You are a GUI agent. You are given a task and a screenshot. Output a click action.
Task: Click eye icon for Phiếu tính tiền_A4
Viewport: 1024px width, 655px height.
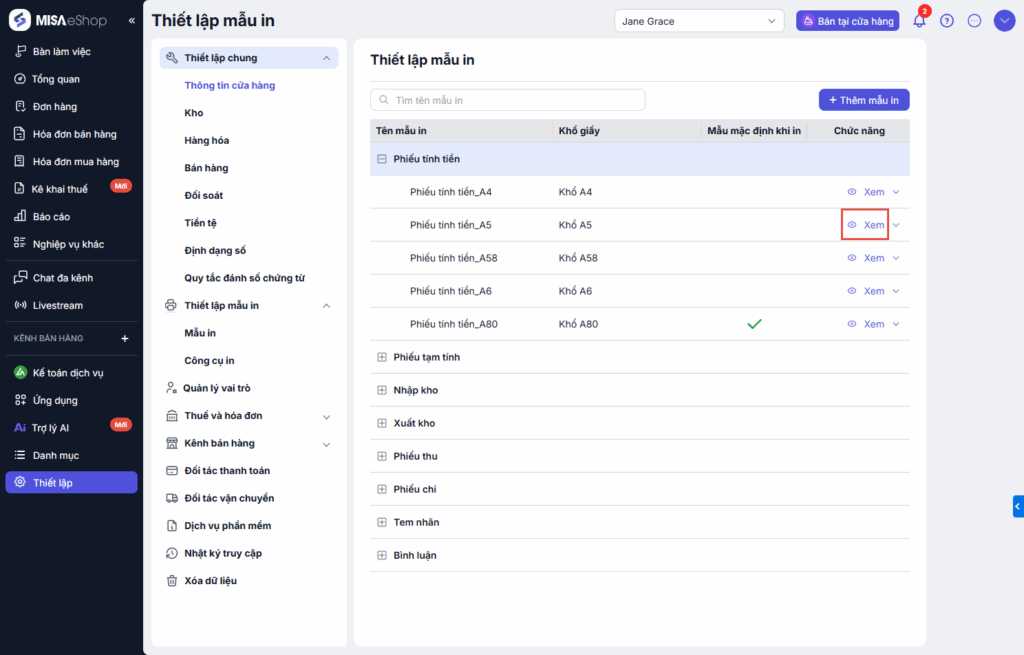point(852,192)
